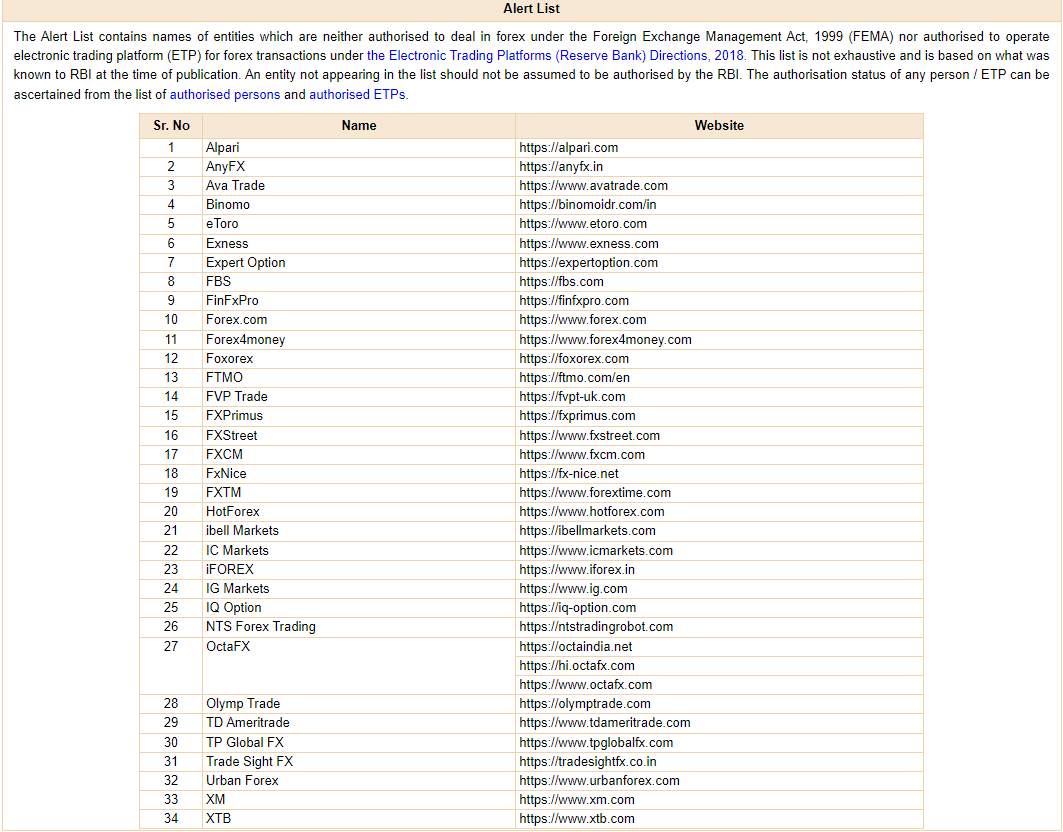Select the https://fx-nice.net cell
Screen dimensions: 1063x832
pos(719,473)
